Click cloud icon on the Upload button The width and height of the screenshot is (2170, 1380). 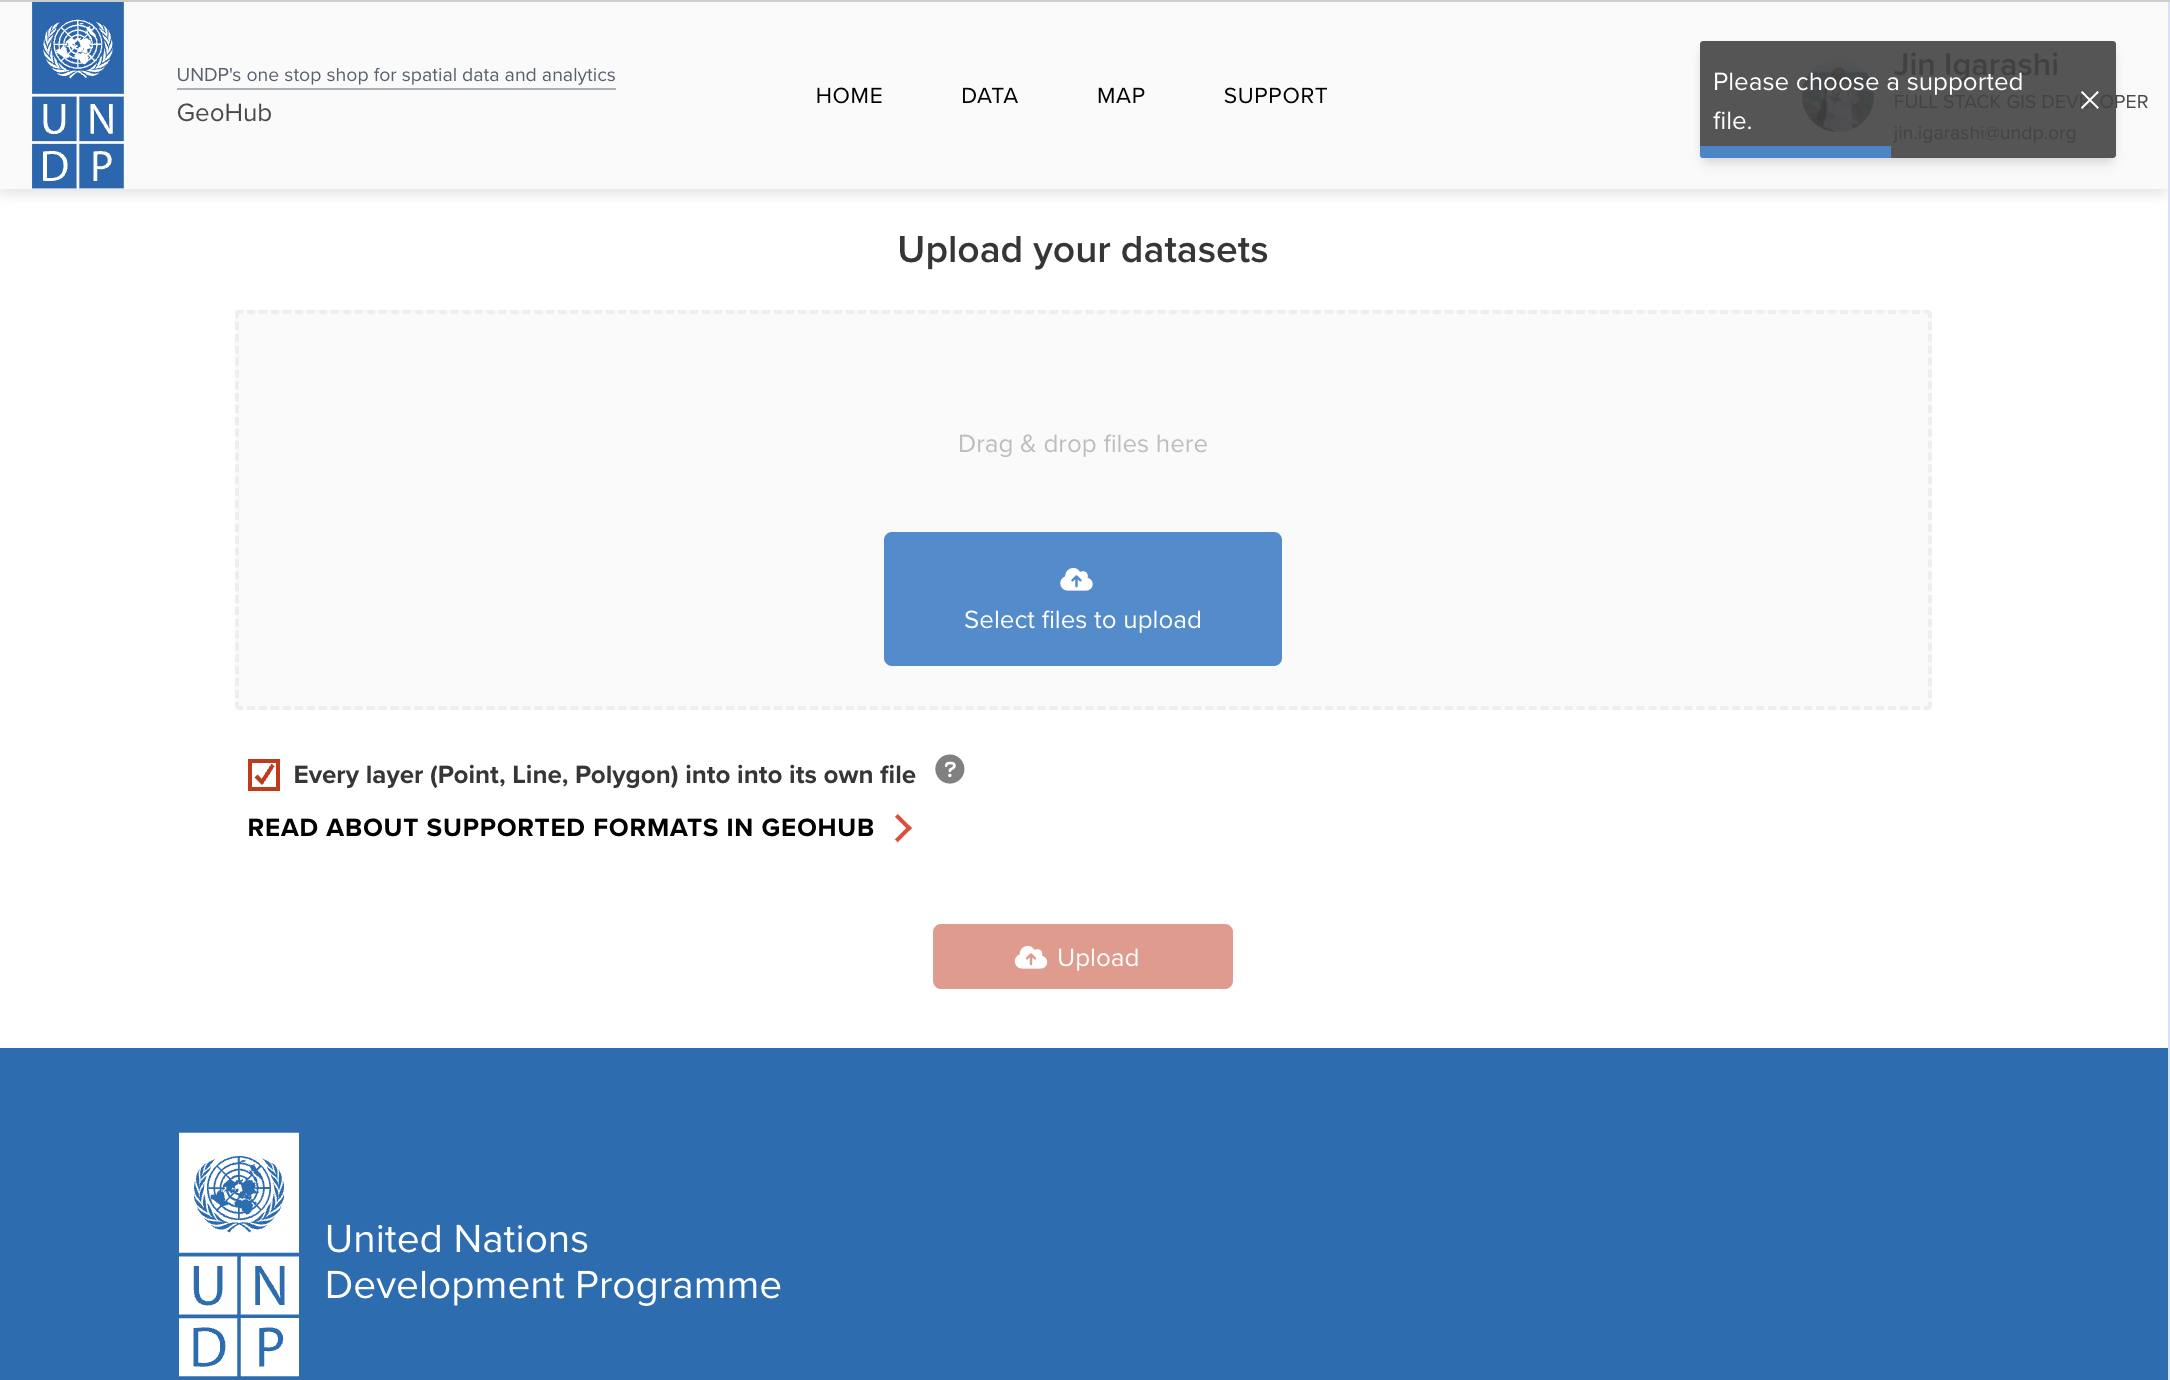[1030, 958]
